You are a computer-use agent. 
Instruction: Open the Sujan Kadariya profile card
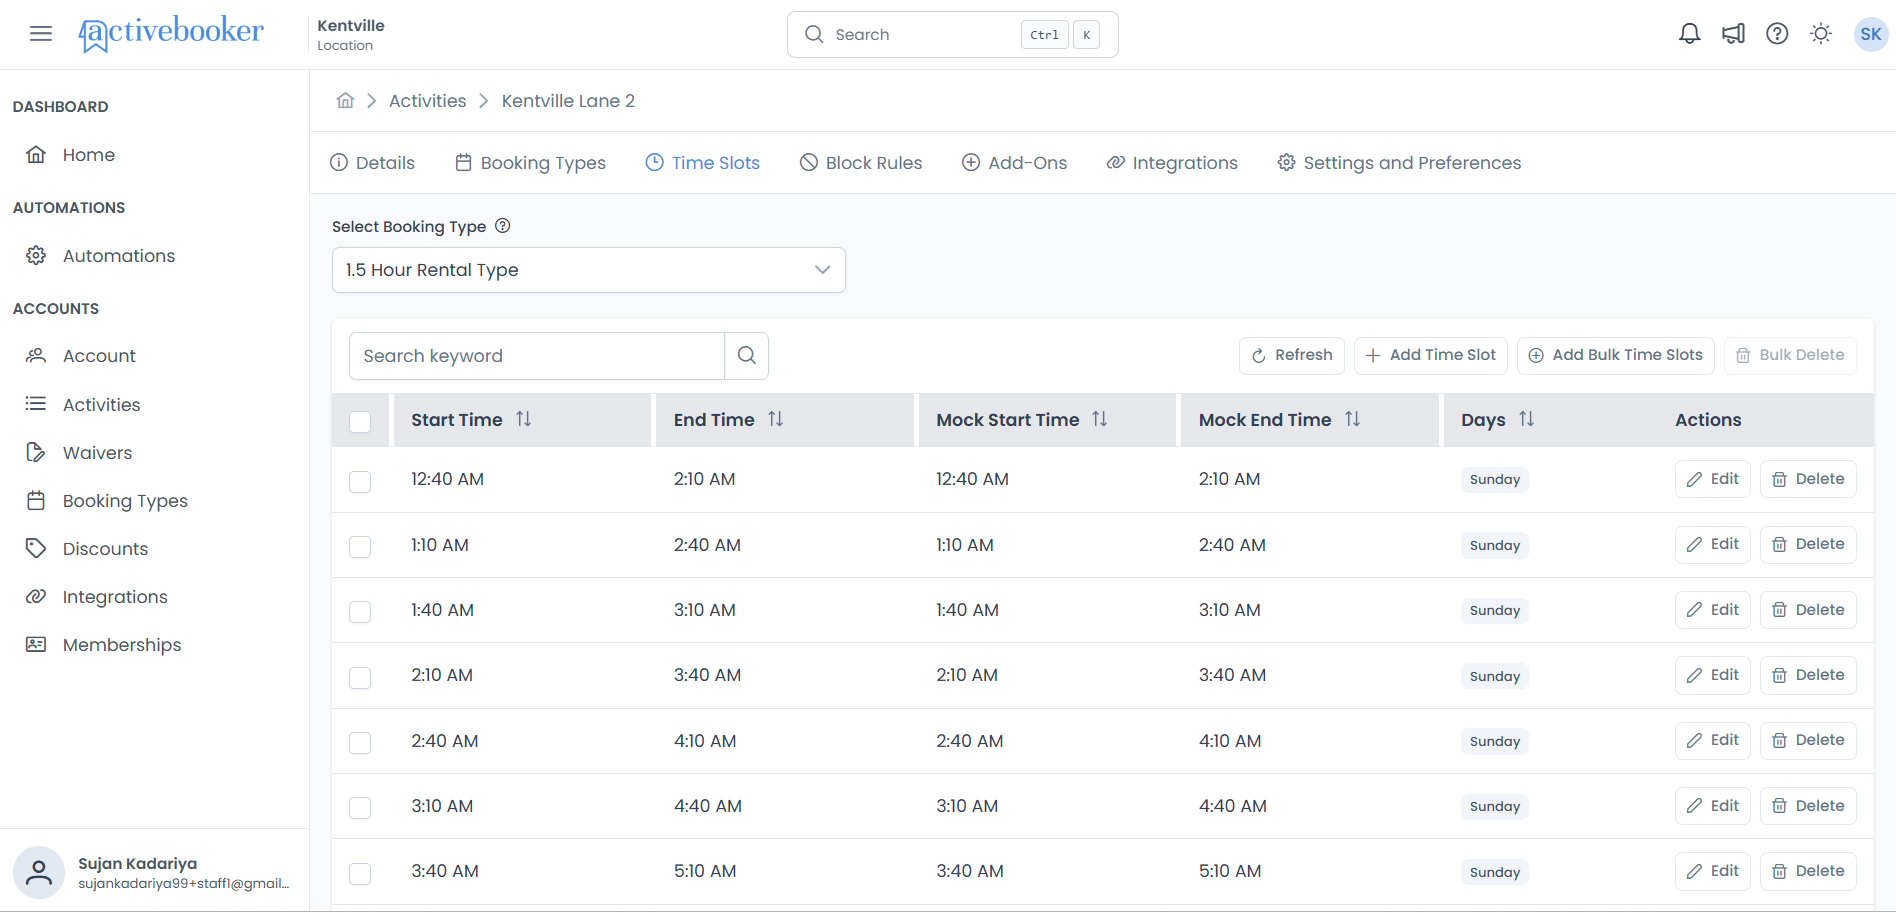click(x=154, y=872)
